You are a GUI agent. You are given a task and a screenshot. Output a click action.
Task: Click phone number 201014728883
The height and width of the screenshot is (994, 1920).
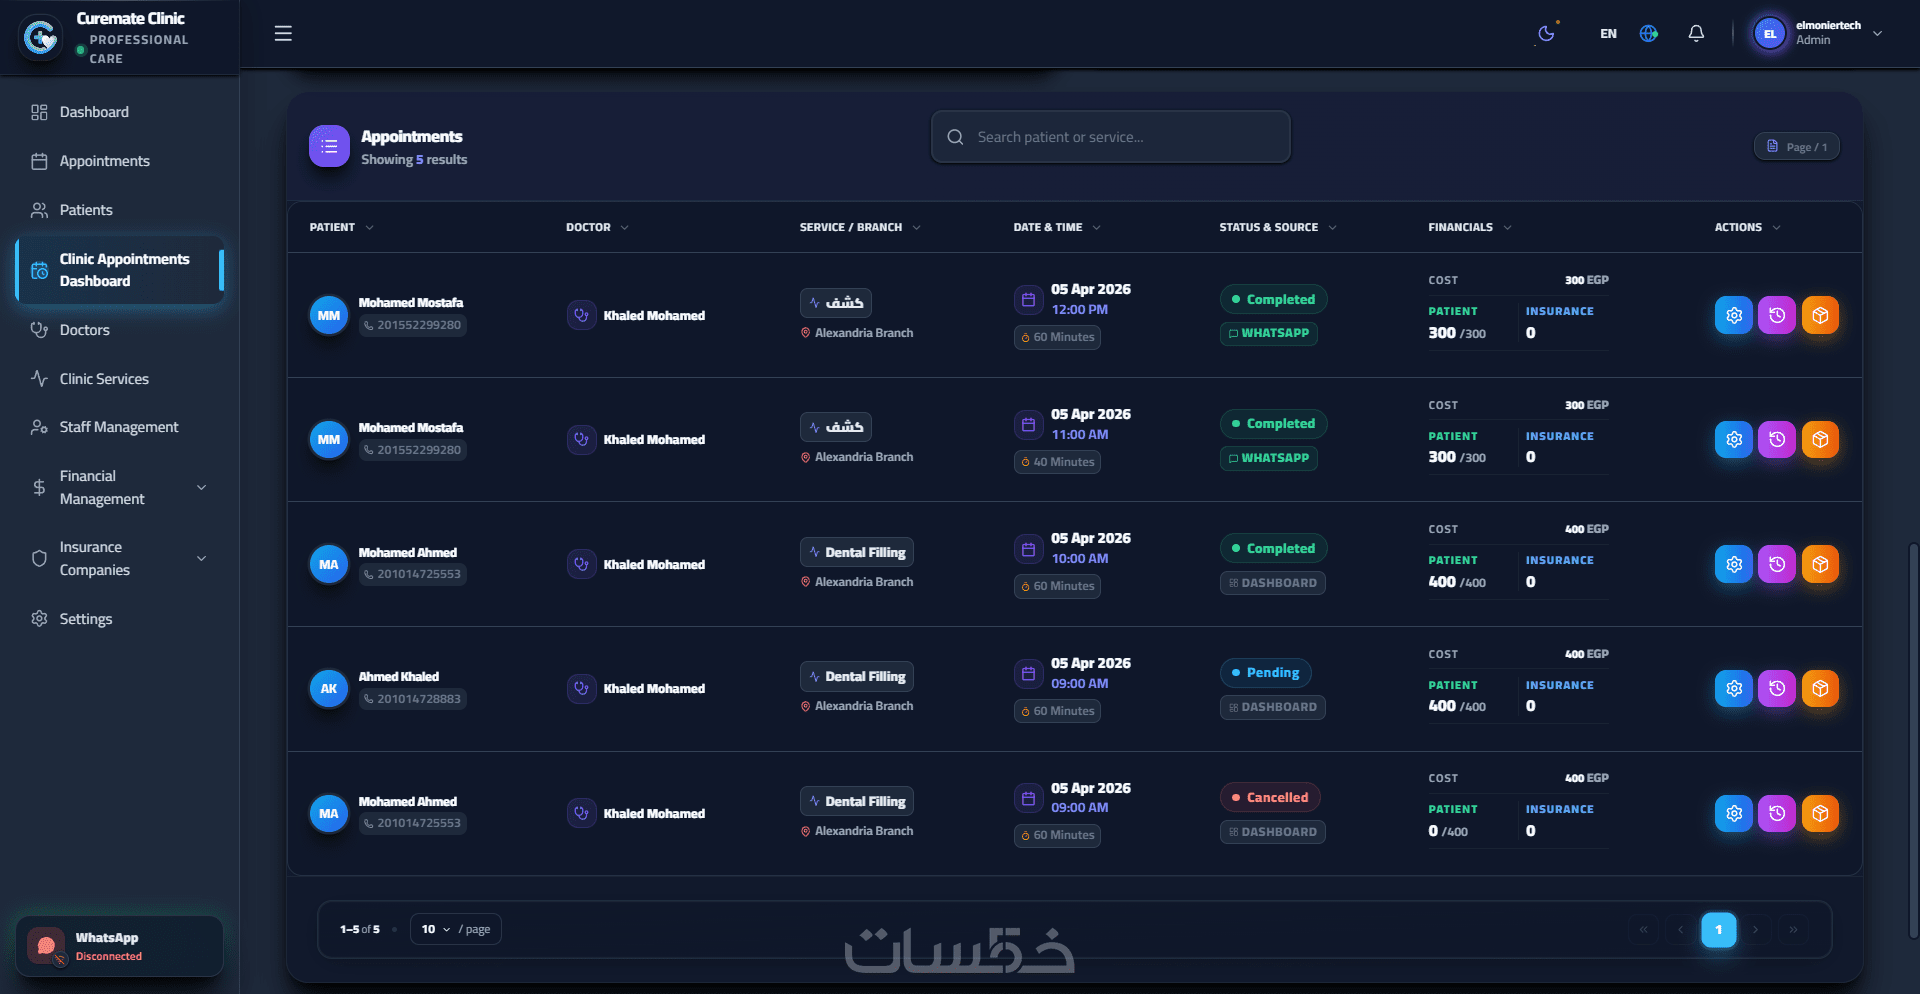coord(413,699)
